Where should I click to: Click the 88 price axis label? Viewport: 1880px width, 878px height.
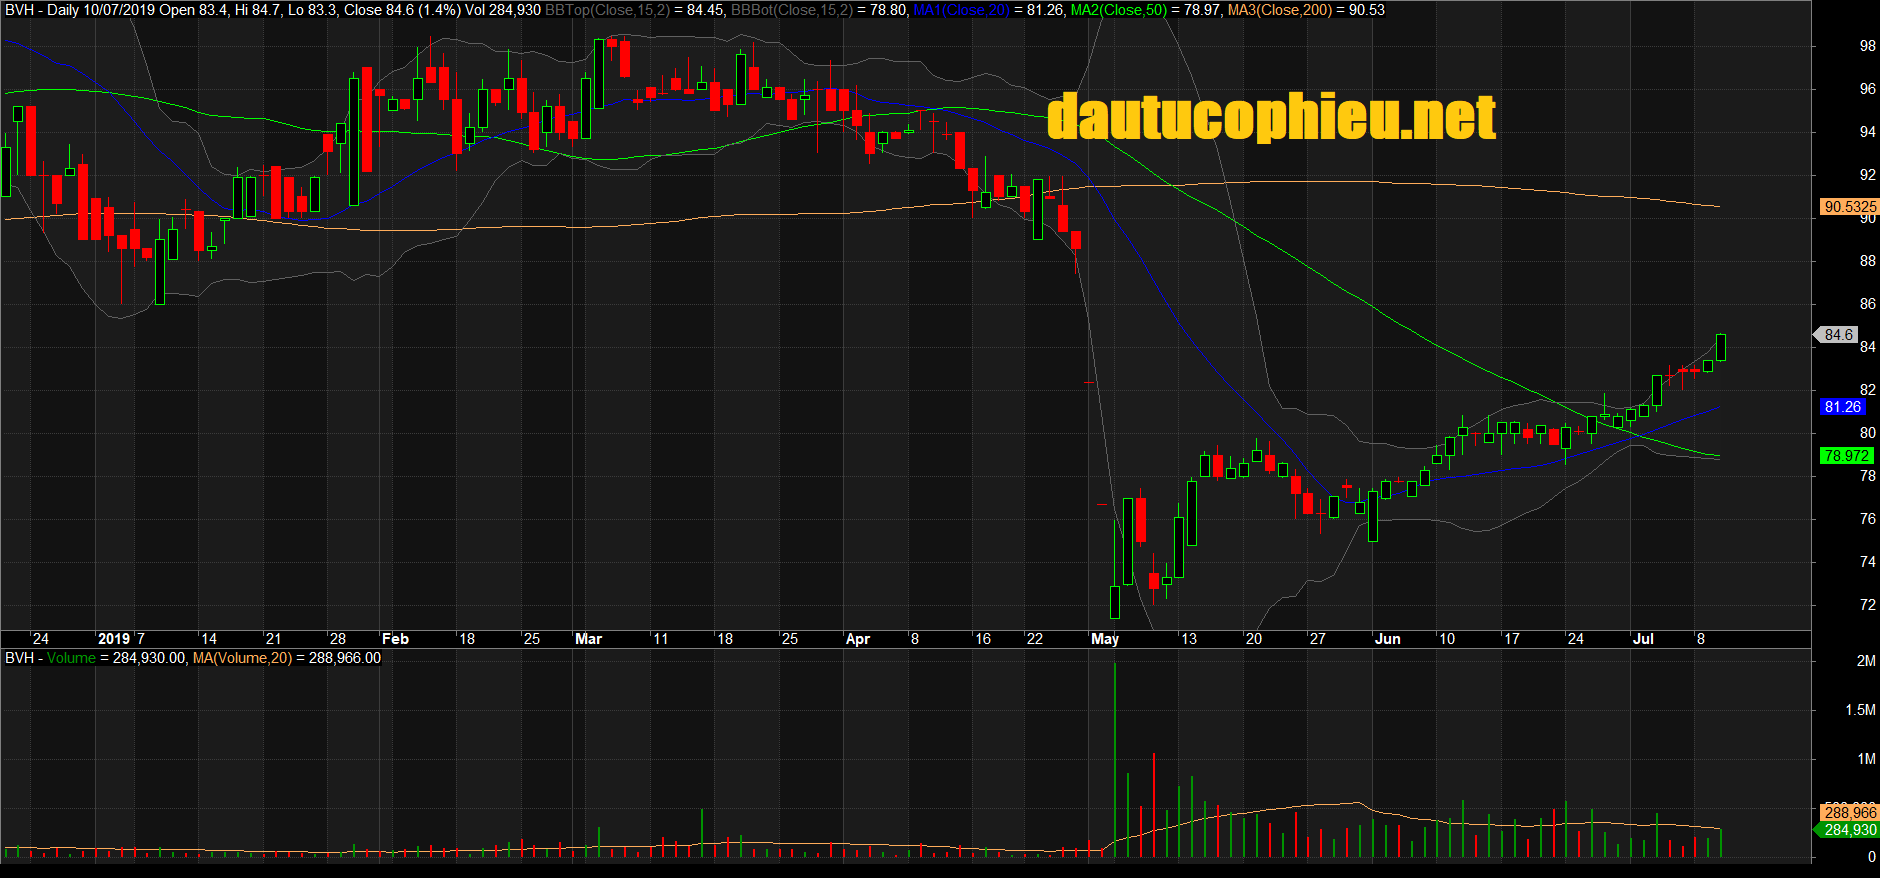[x=1867, y=261]
